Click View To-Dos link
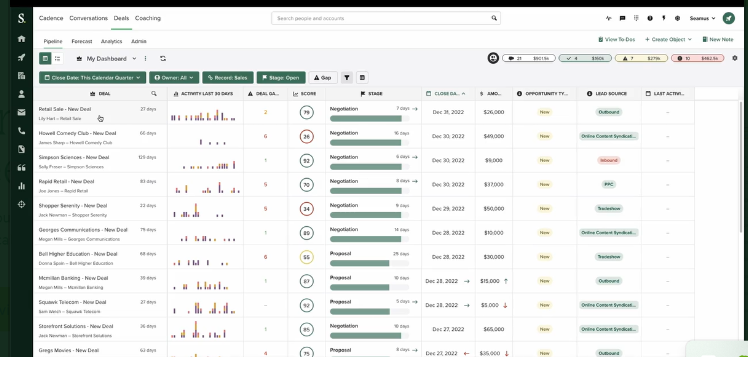The image size is (749, 367). (617, 40)
